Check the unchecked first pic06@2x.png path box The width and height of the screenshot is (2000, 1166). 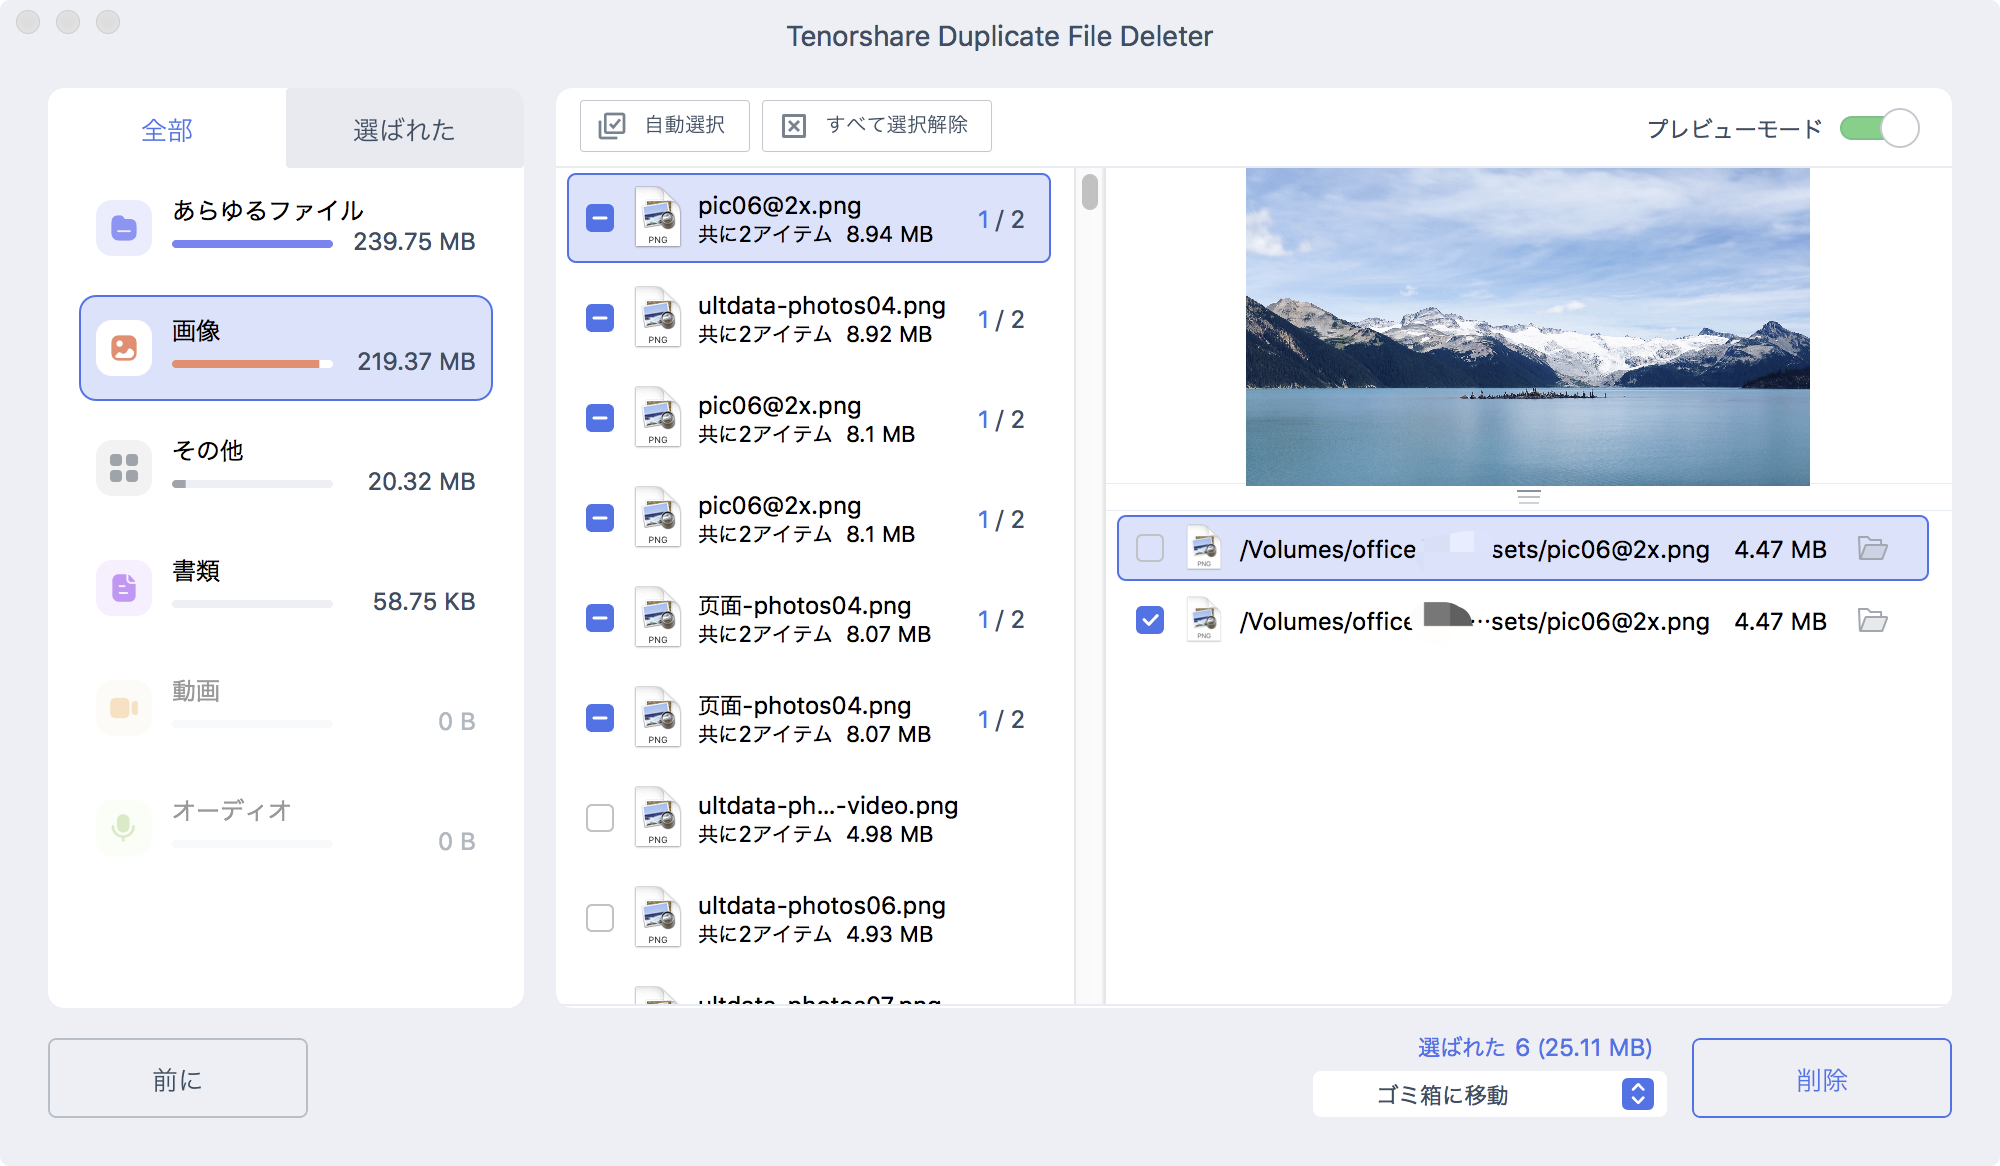1150,548
